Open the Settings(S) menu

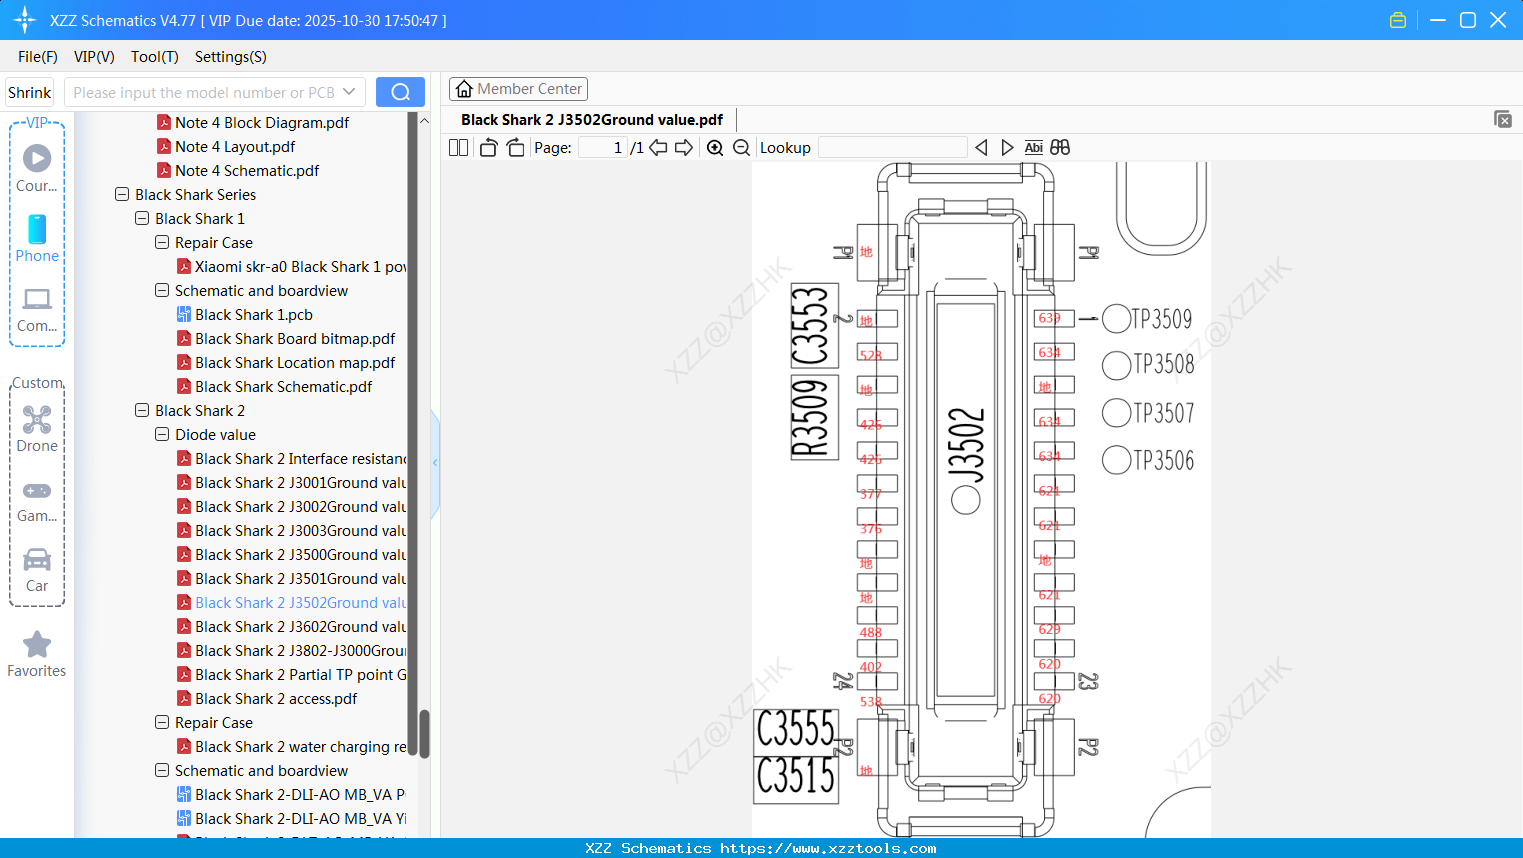click(231, 56)
